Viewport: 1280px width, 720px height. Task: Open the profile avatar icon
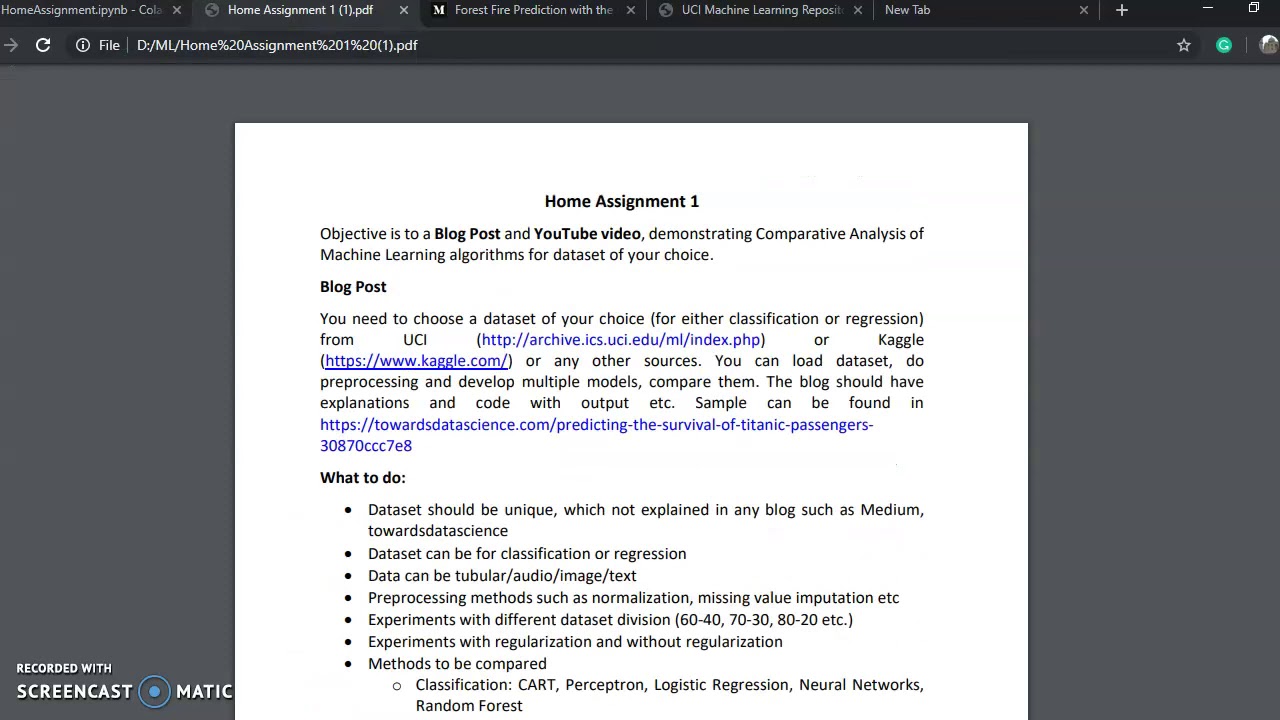pos(1269,45)
